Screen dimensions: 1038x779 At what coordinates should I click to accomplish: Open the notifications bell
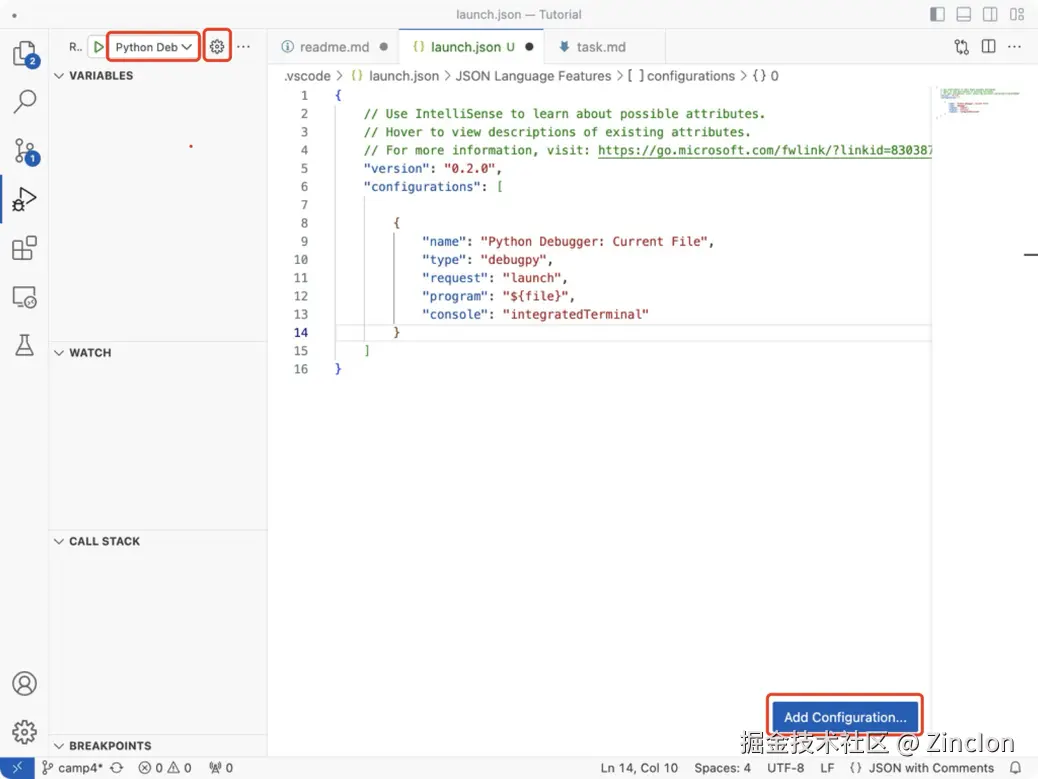coord(1015,768)
